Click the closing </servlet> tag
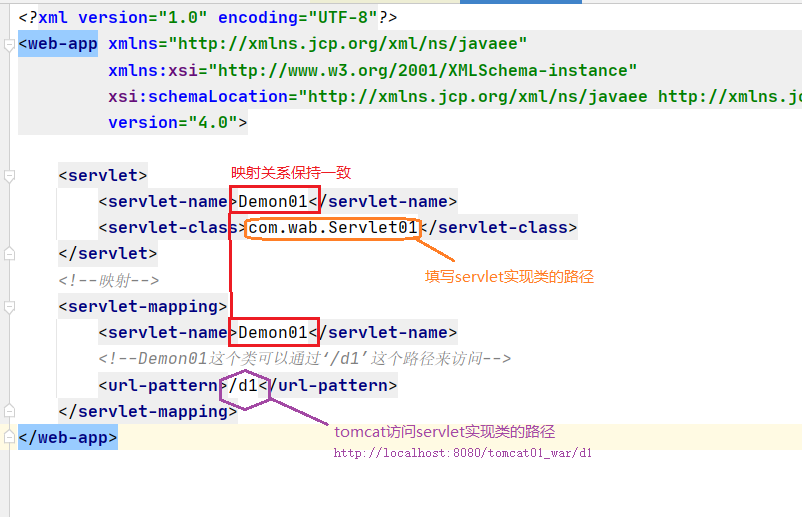The image size is (802, 517). tap(108, 253)
